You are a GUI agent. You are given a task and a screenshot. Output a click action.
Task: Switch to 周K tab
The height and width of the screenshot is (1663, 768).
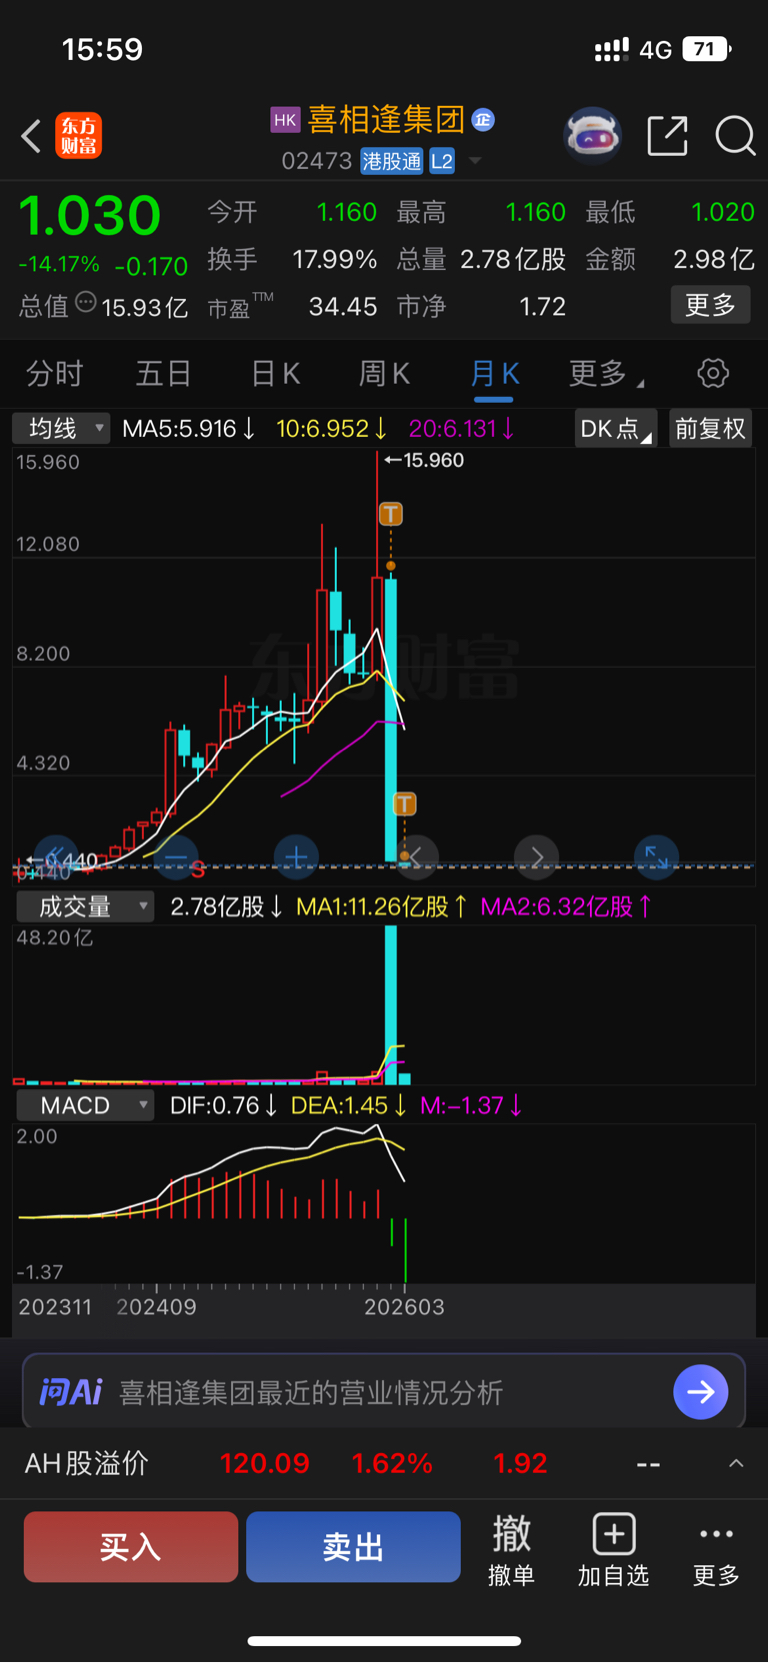coord(384,374)
